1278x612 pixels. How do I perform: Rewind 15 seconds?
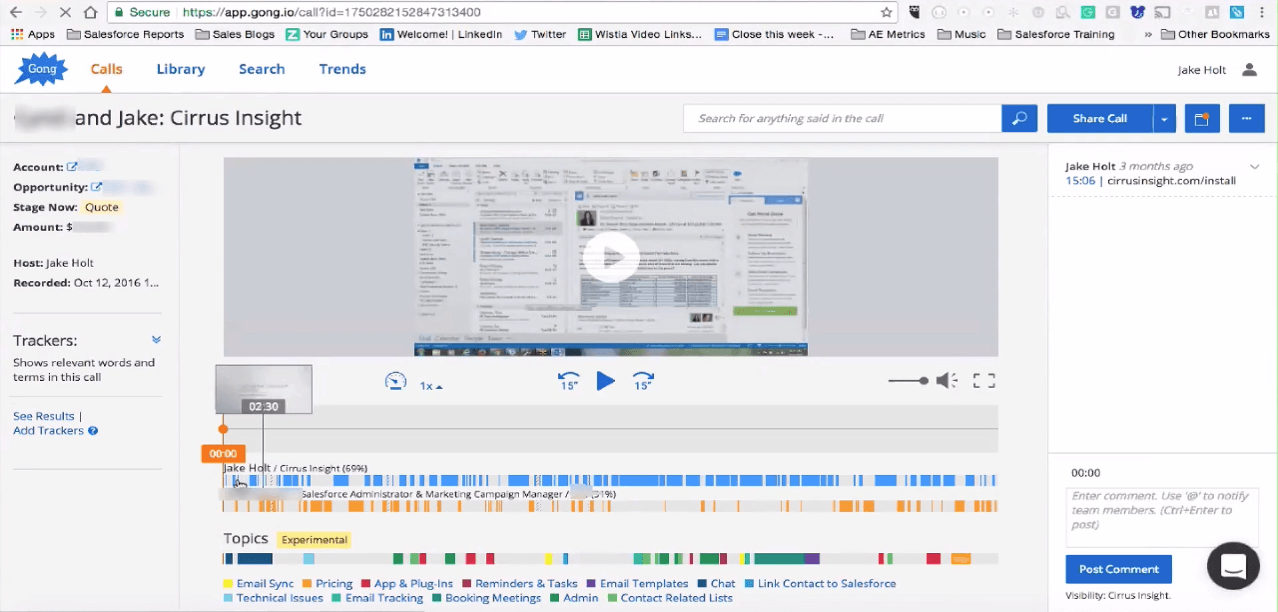click(x=569, y=381)
